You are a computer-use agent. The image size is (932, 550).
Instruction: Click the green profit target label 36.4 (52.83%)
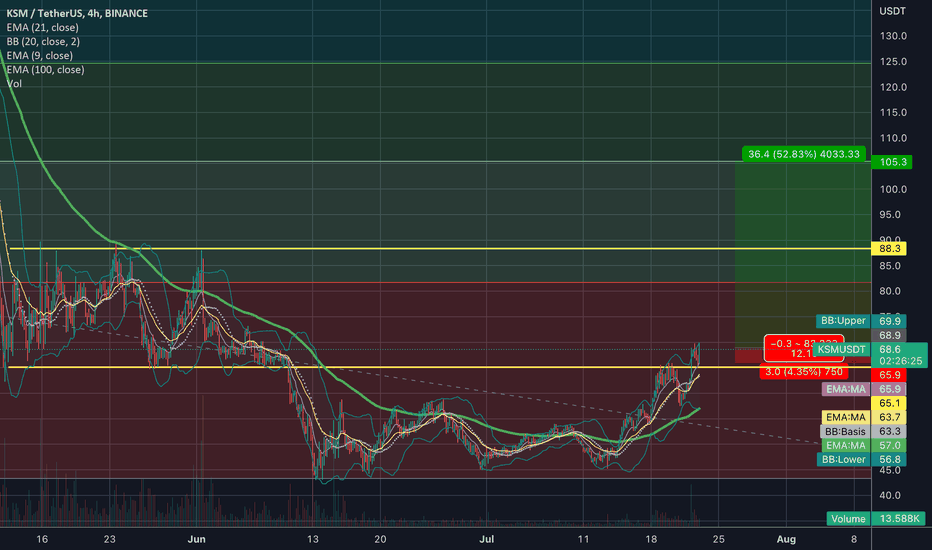pyautogui.click(x=804, y=154)
